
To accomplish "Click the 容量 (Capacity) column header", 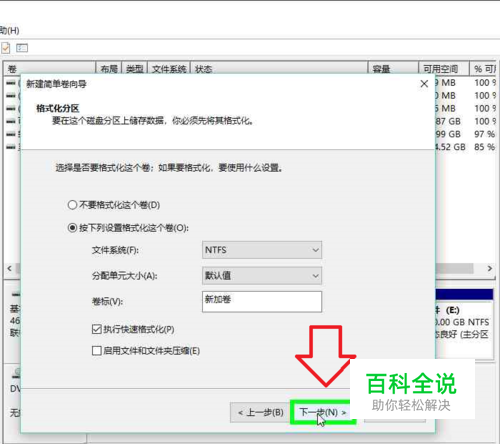I will [x=393, y=69].
